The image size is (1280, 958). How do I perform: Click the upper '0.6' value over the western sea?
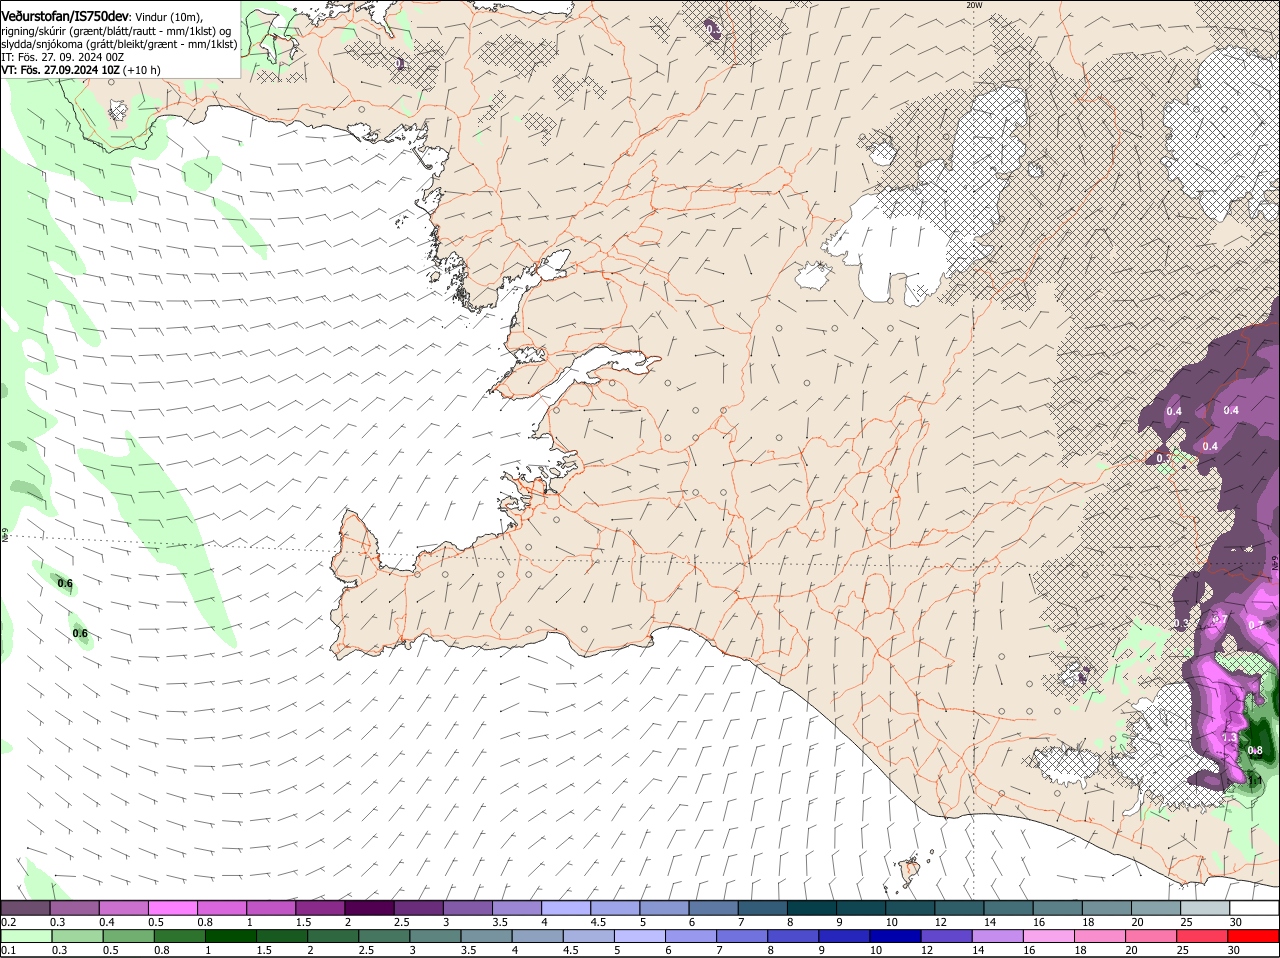66,583
